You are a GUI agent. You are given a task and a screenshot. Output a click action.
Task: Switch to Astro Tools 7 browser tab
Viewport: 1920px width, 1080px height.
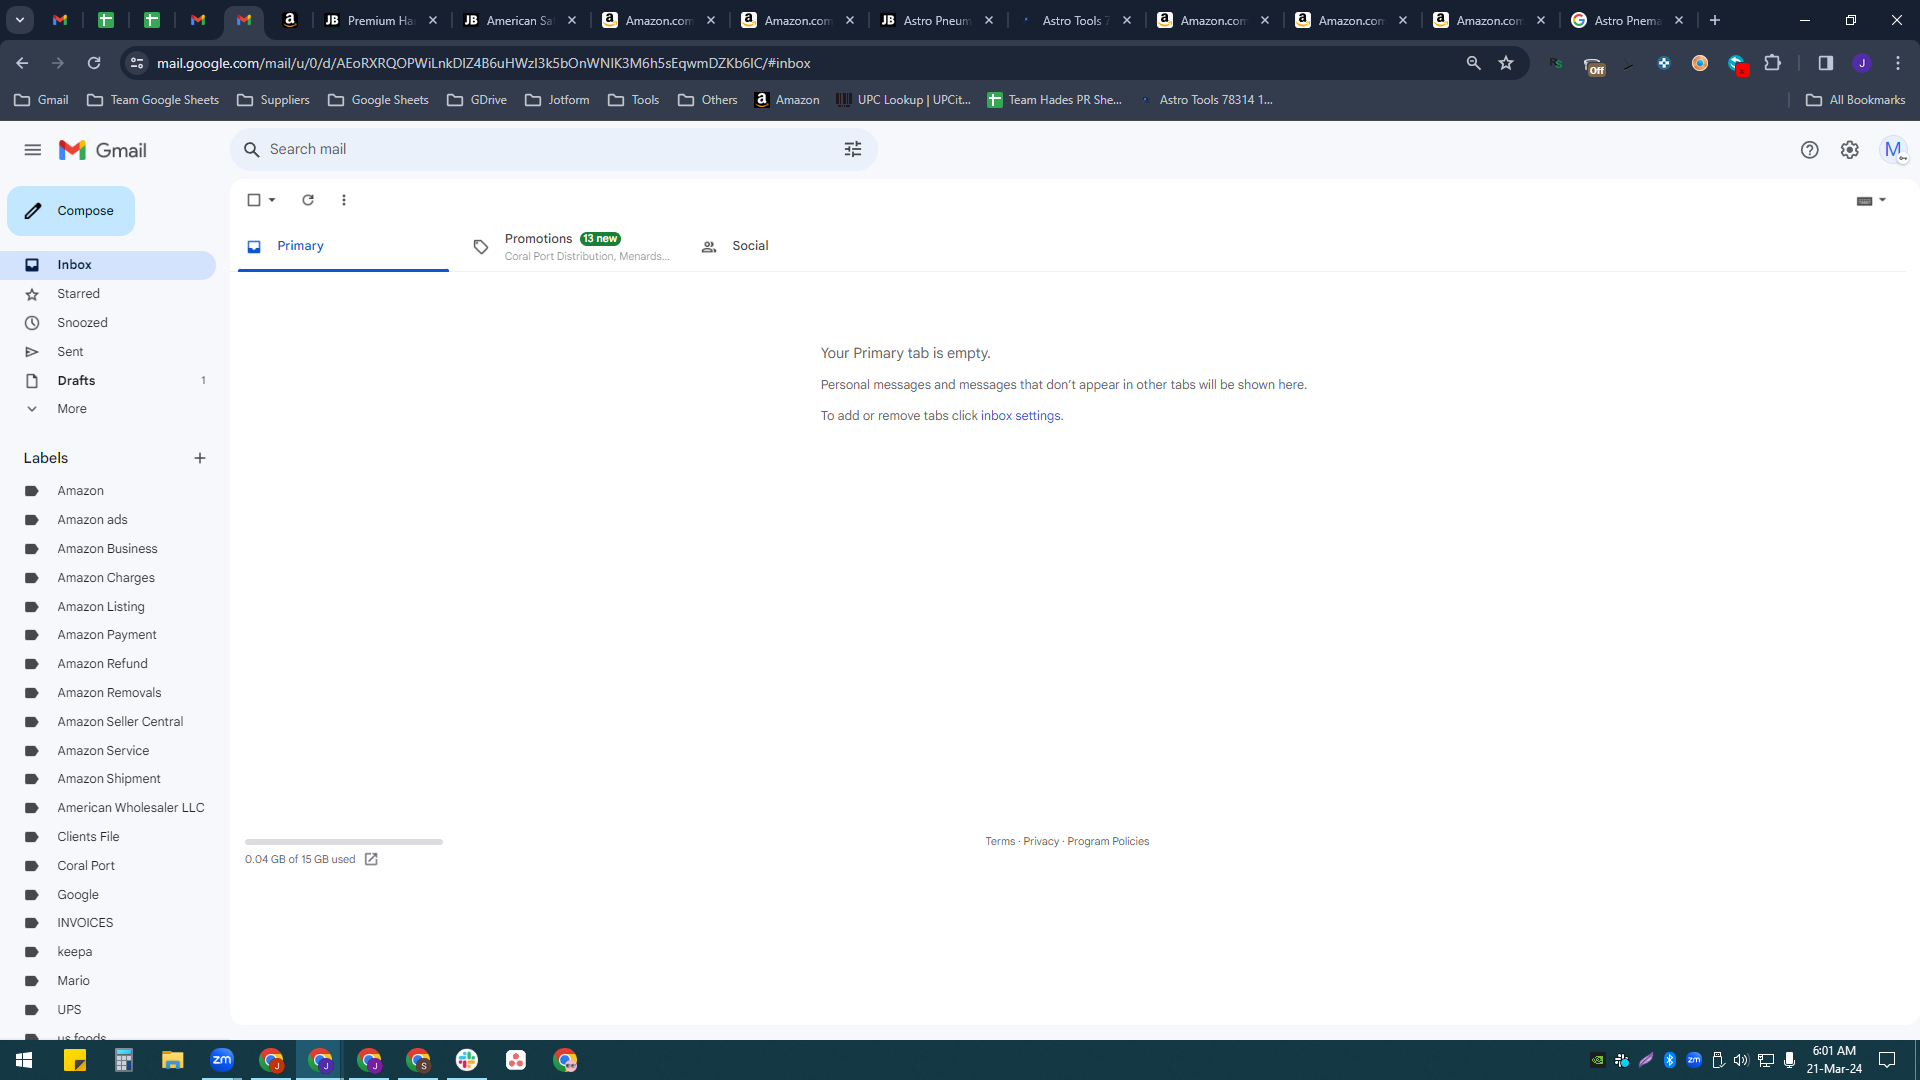[x=1075, y=20]
